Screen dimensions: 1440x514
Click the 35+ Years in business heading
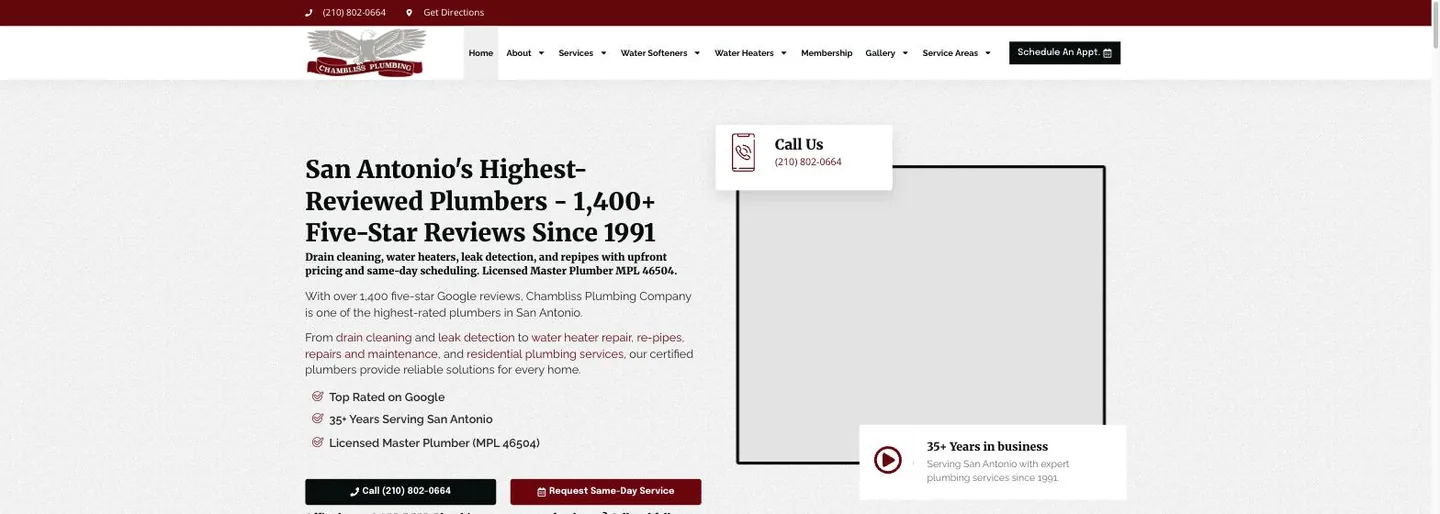coord(987,447)
